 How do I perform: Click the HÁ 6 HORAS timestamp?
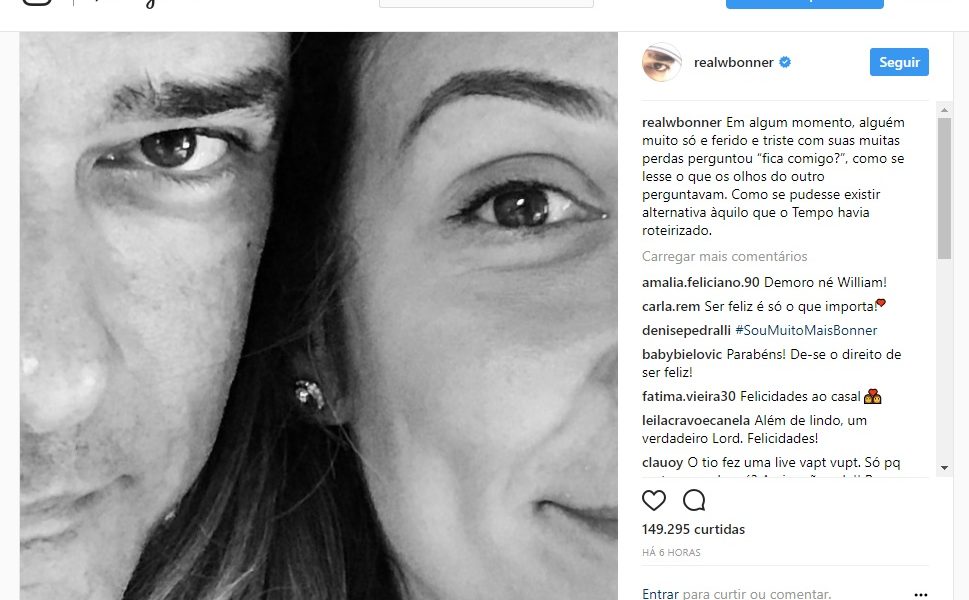pyautogui.click(x=671, y=552)
